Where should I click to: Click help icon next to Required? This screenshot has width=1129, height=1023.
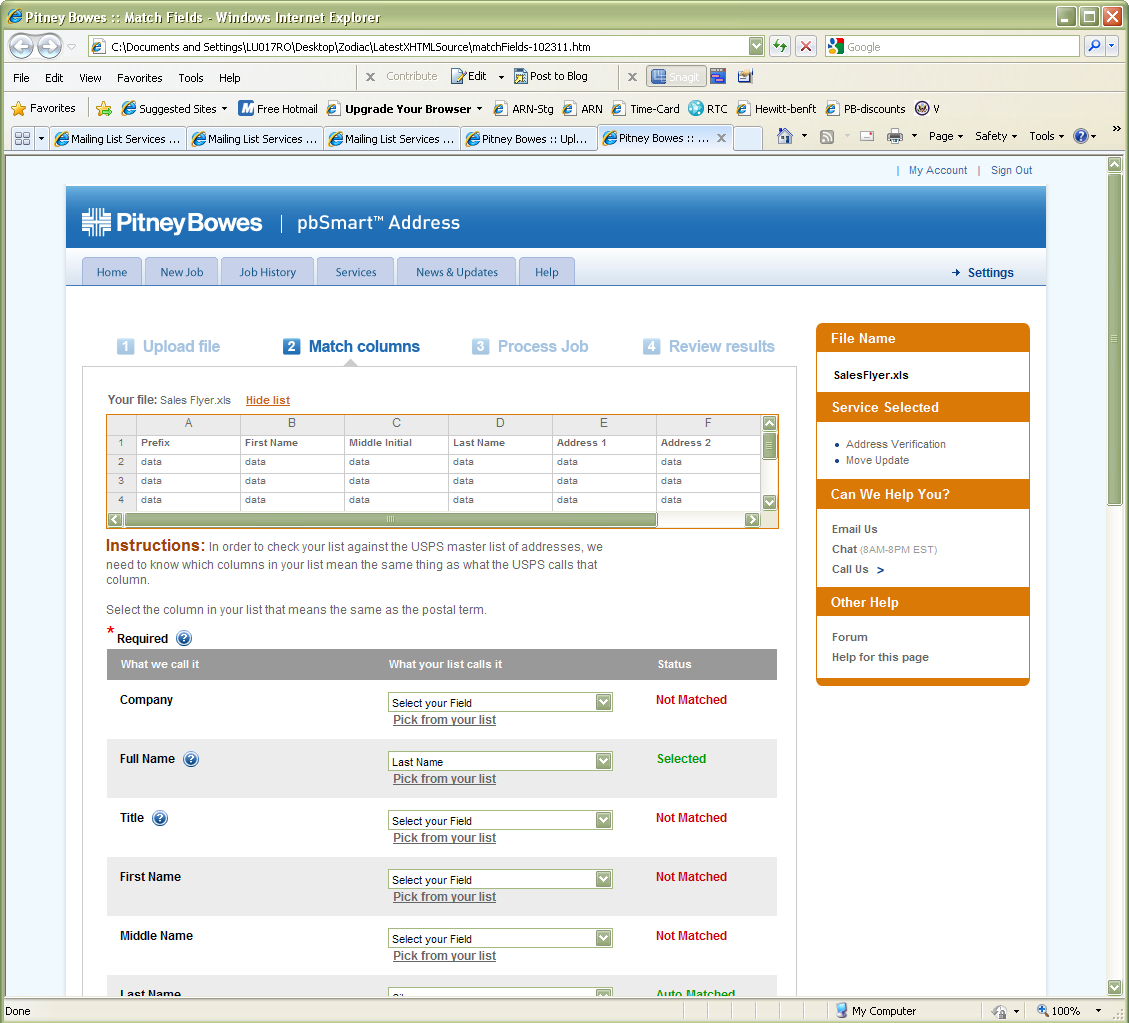tap(184, 639)
